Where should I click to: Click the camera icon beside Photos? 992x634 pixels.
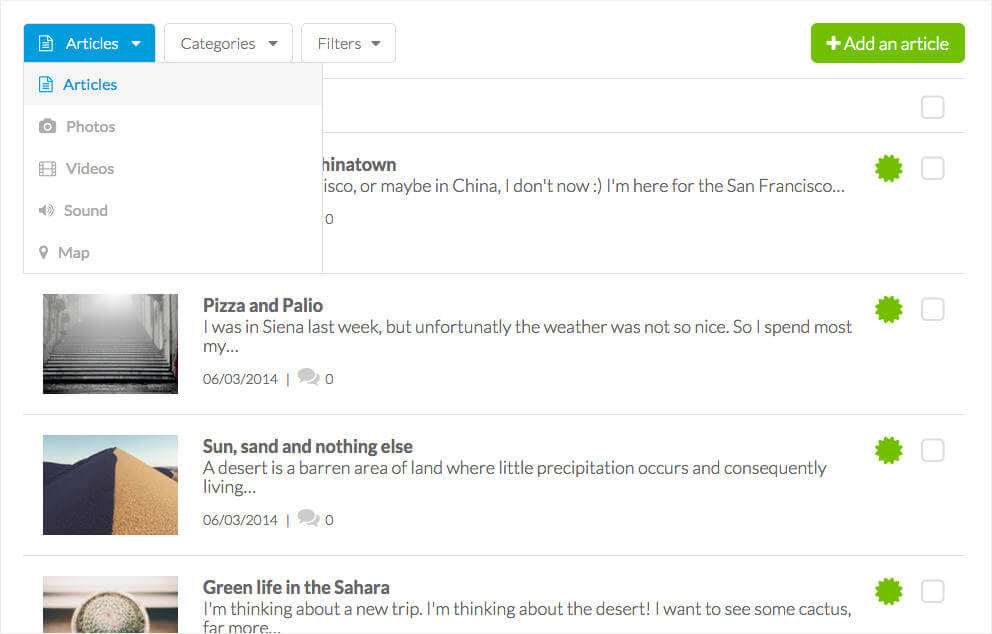tap(47, 127)
